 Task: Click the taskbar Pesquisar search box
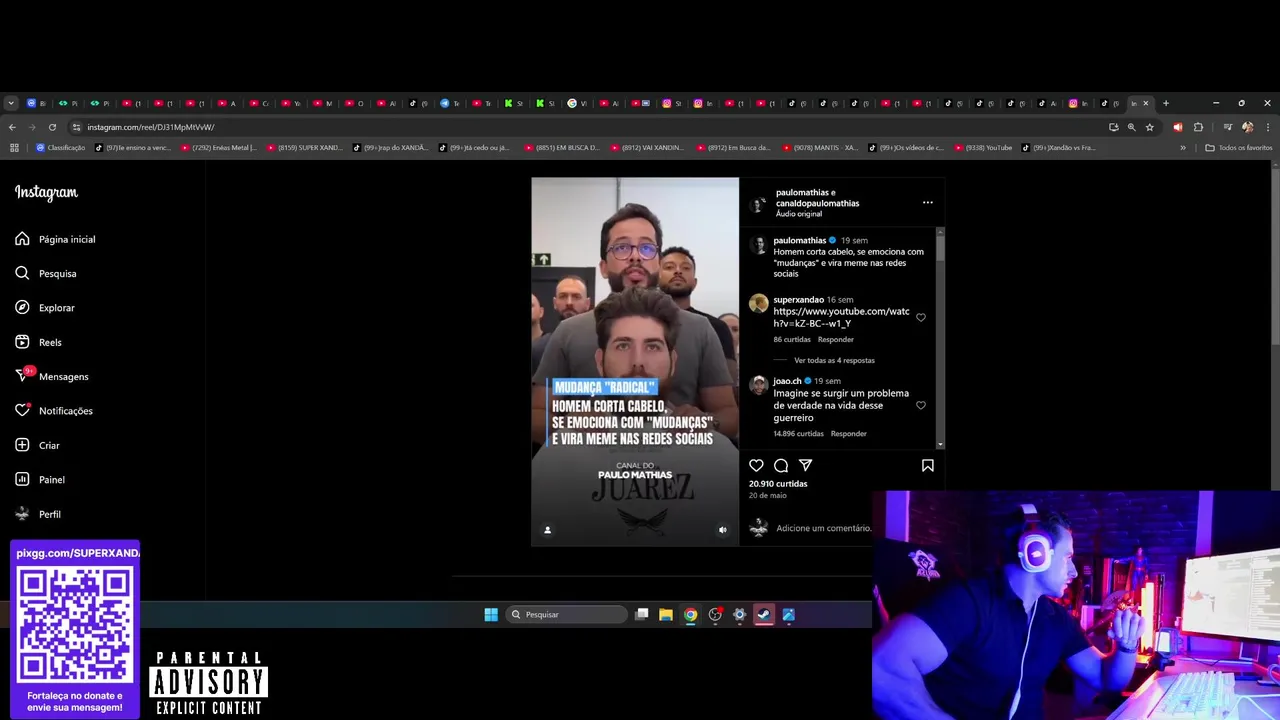point(566,614)
